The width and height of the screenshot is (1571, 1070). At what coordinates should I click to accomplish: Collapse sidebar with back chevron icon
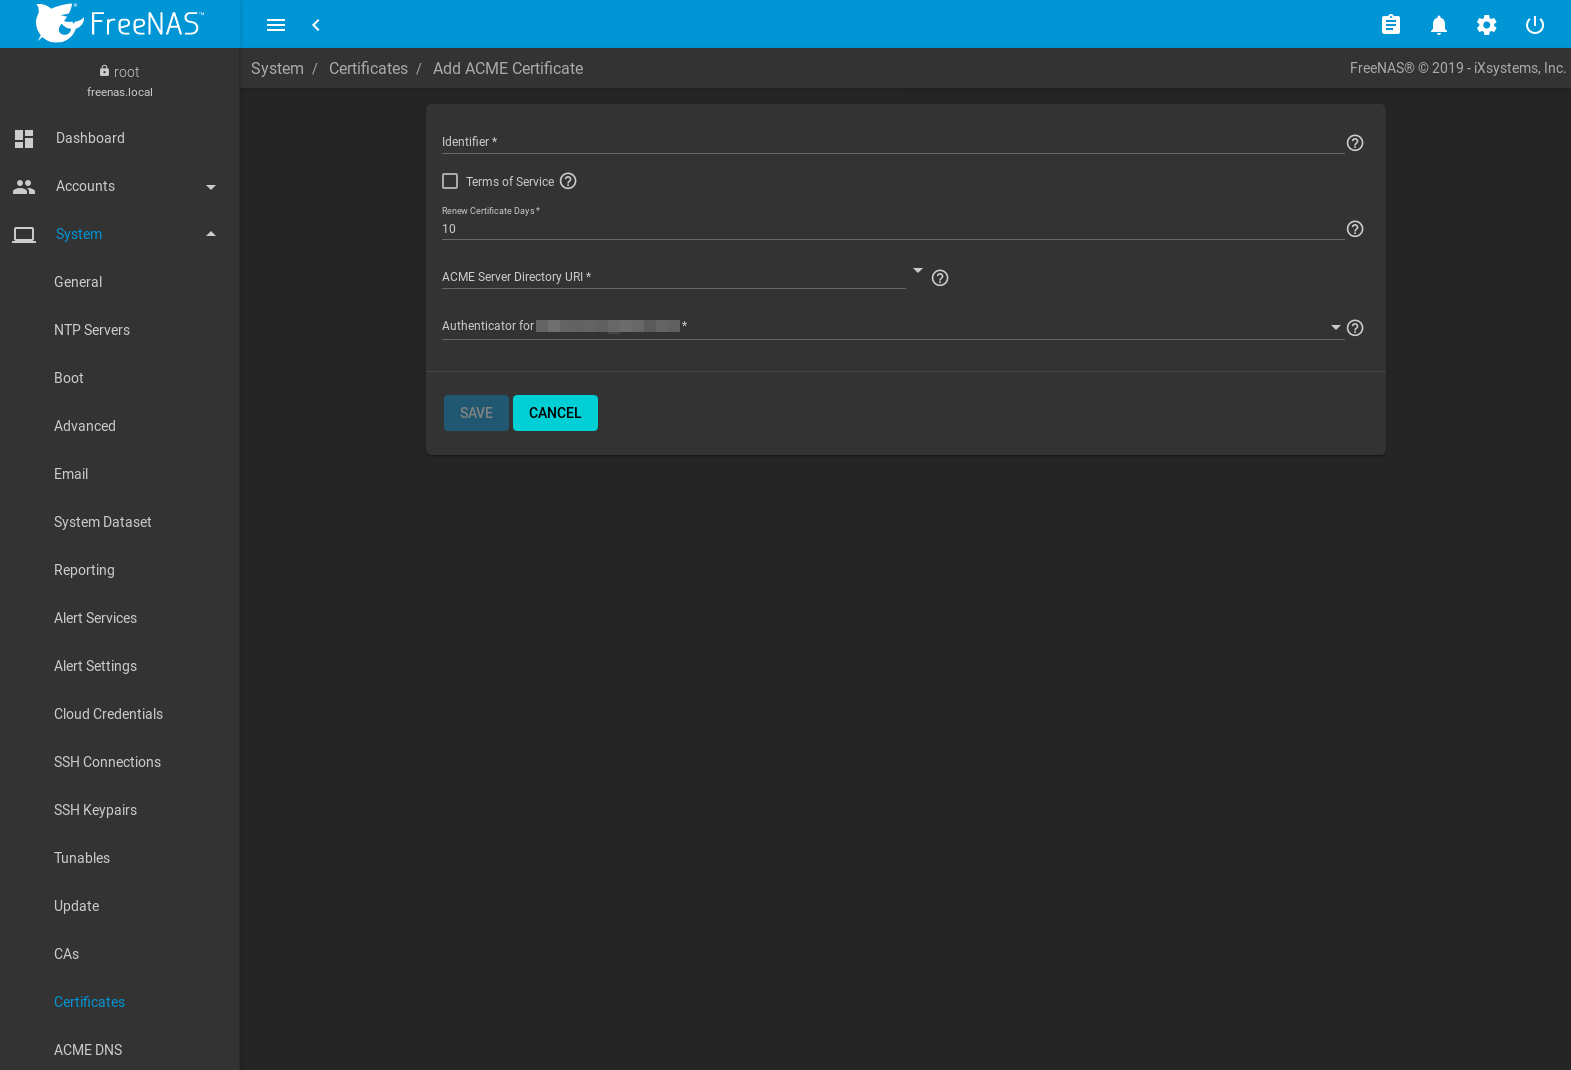pyautogui.click(x=316, y=25)
